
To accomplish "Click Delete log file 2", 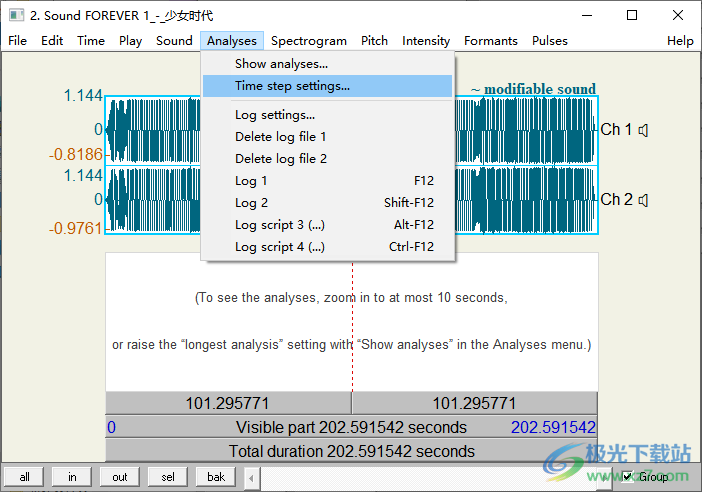I will click(281, 159).
